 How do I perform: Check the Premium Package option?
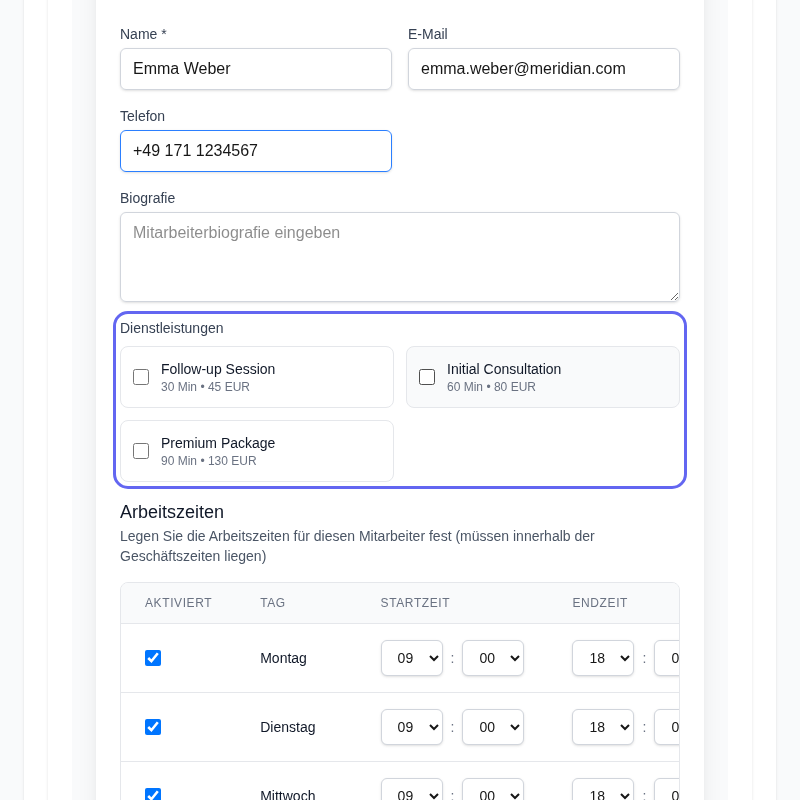tap(141, 451)
